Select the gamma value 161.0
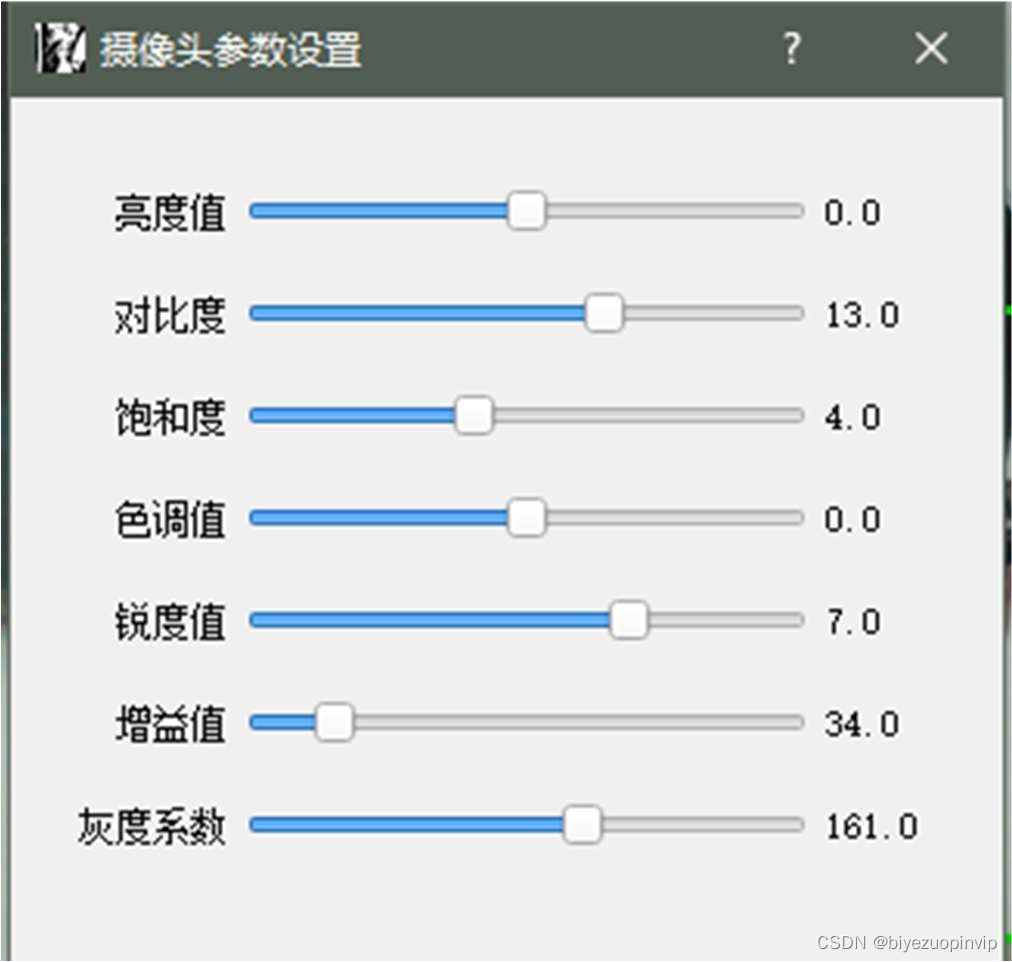The height and width of the screenshot is (962, 1012). pyautogui.click(x=873, y=824)
